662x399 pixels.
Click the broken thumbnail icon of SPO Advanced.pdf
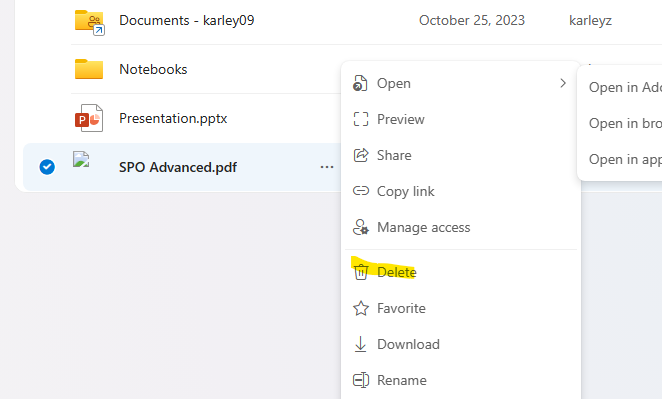pyautogui.click(x=81, y=159)
